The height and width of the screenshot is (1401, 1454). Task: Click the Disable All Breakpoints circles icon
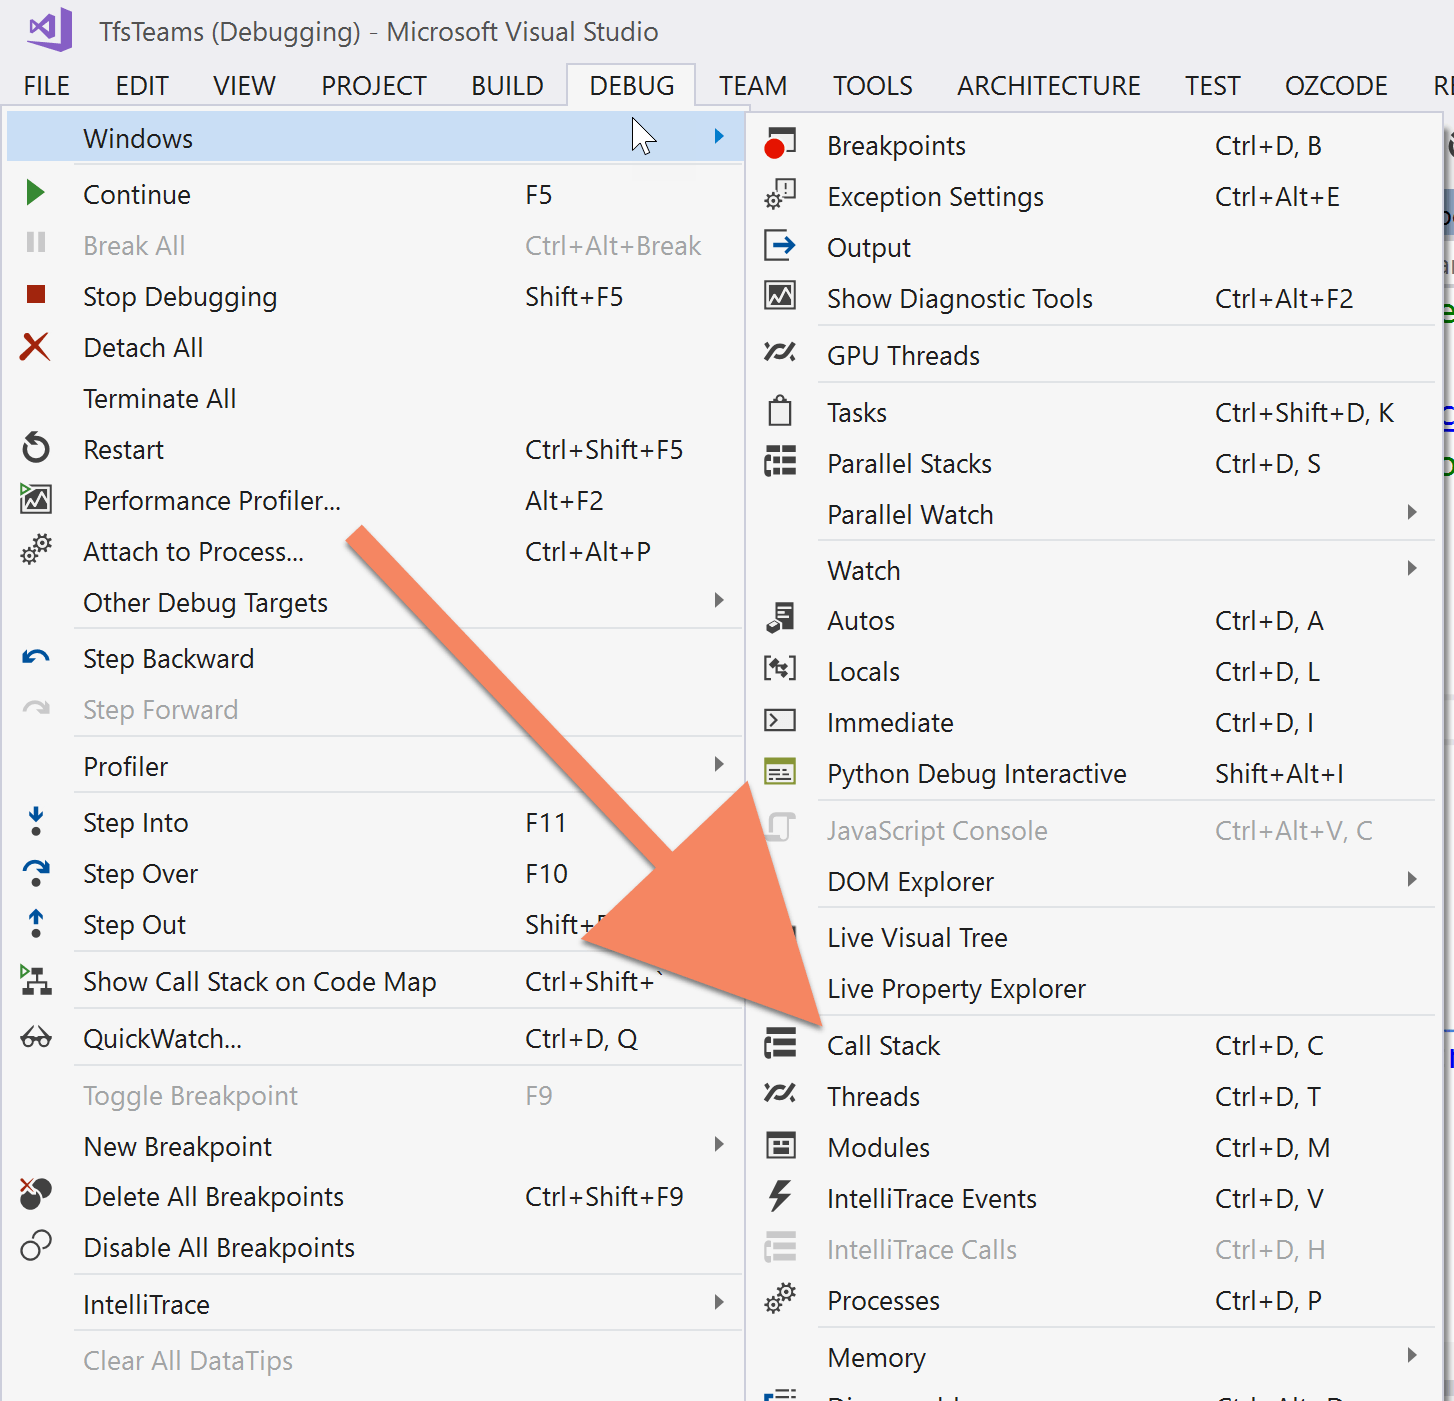pos(36,1246)
